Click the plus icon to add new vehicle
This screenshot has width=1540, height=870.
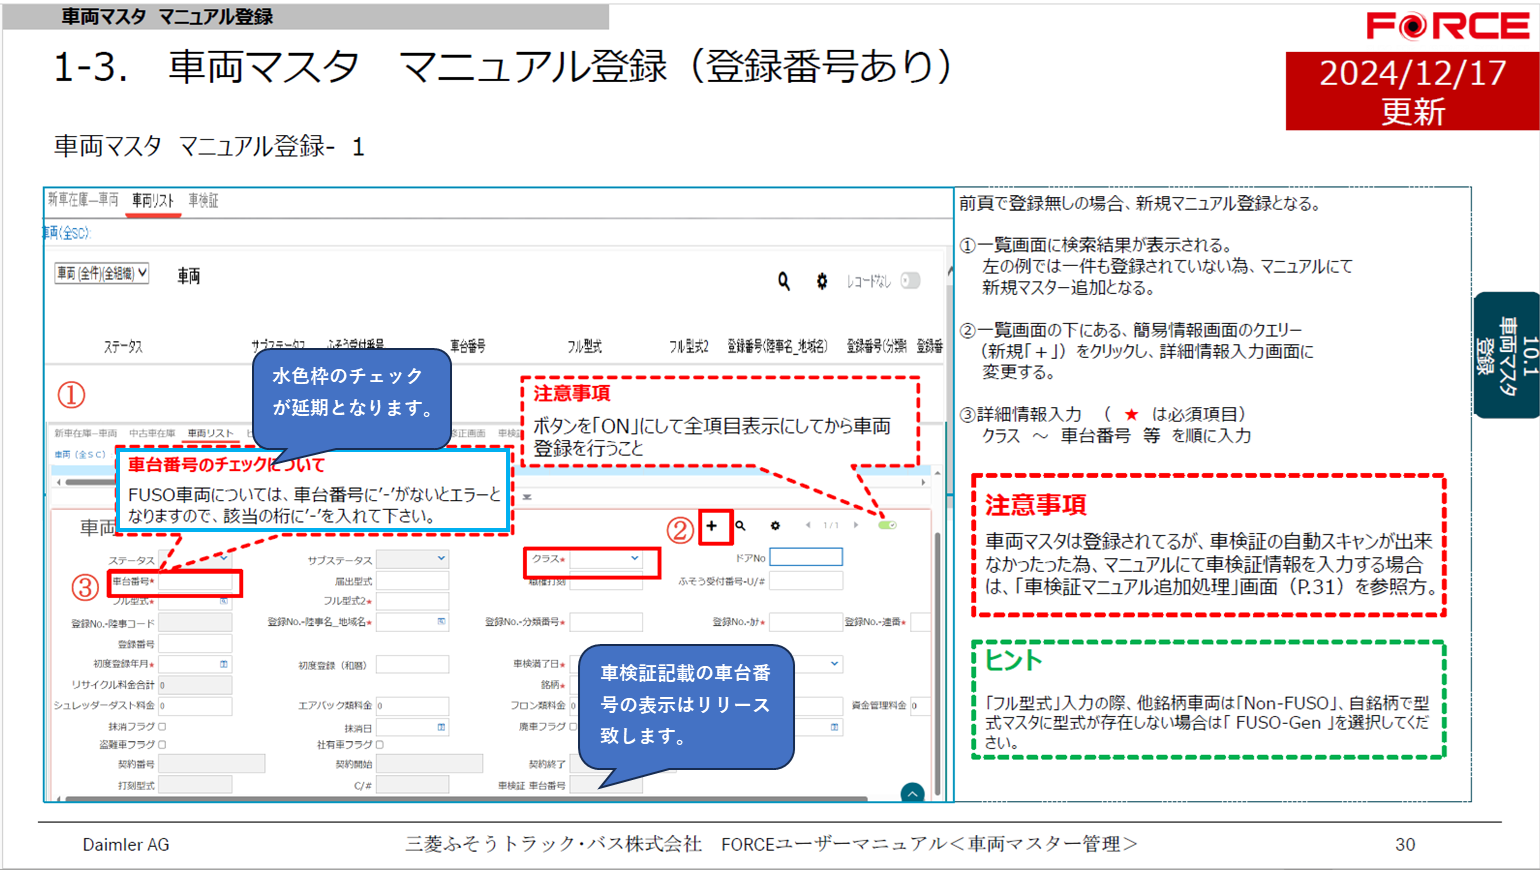click(x=712, y=526)
